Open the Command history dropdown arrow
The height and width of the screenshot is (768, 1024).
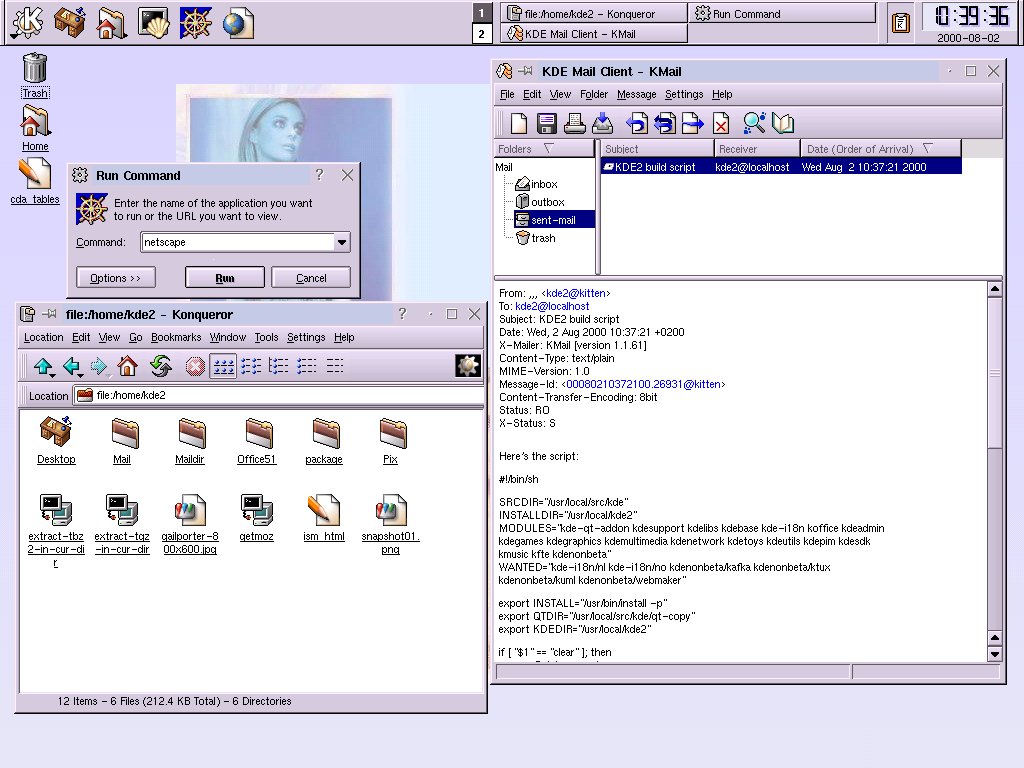[x=342, y=242]
